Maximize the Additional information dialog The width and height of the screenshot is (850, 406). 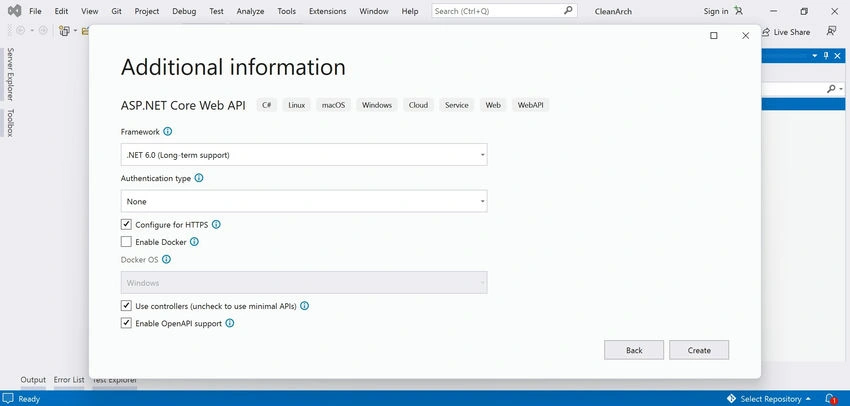pyautogui.click(x=713, y=35)
